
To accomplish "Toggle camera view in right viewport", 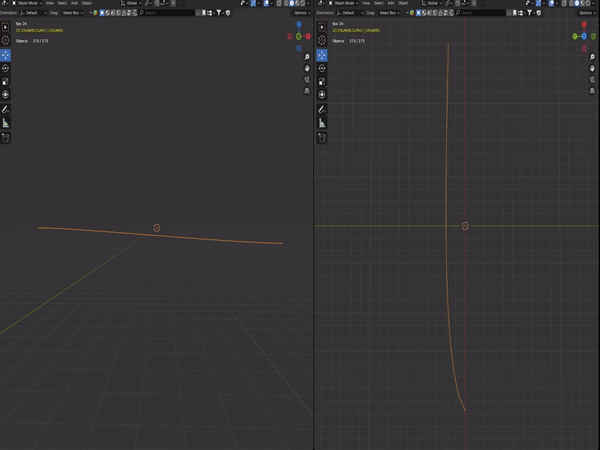I will click(592, 80).
